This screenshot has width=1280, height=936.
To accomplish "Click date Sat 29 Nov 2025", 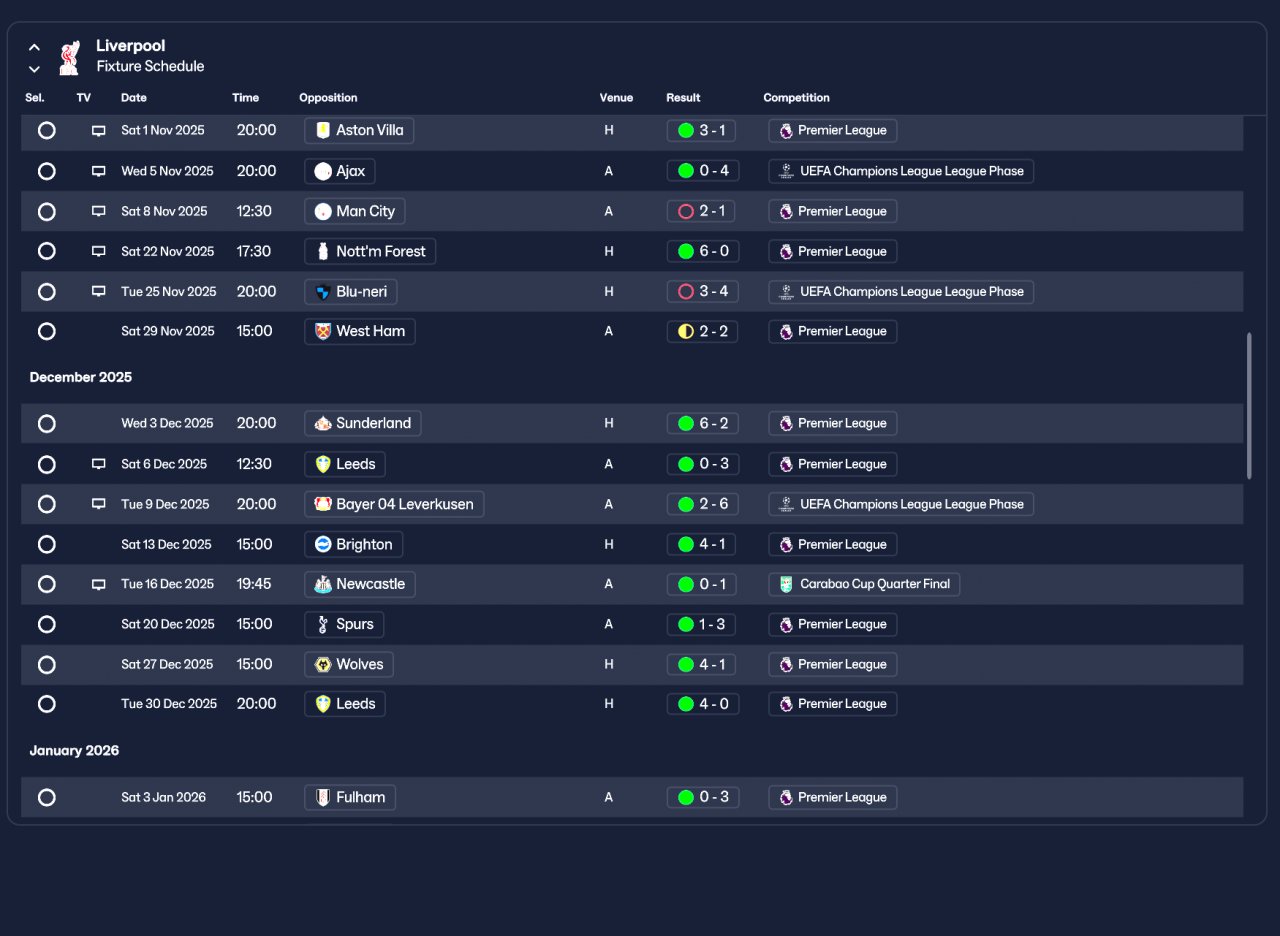I will pyautogui.click(x=168, y=331).
